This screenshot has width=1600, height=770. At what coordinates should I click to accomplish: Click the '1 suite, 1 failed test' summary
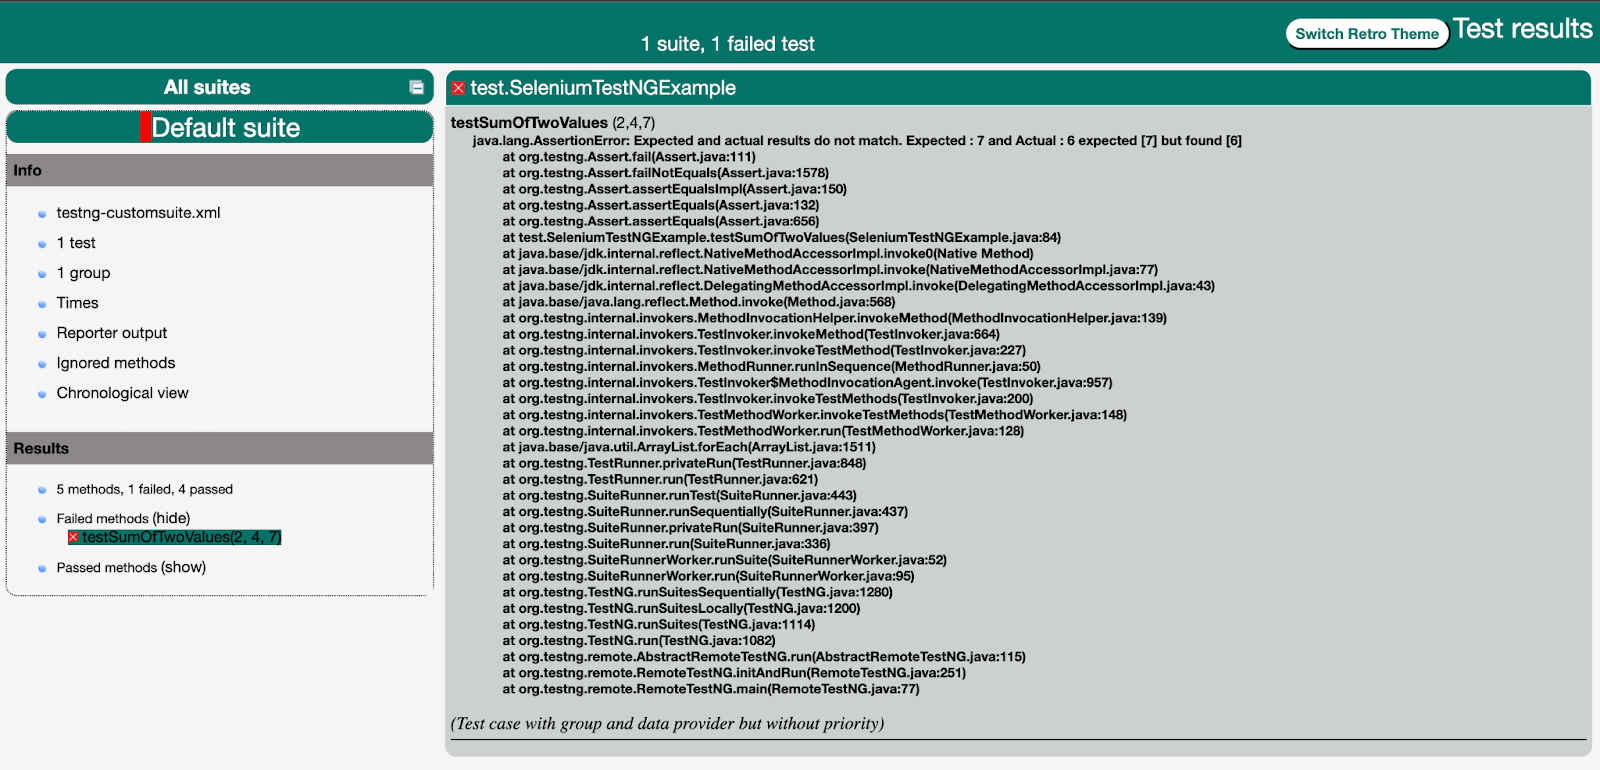click(727, 44)
